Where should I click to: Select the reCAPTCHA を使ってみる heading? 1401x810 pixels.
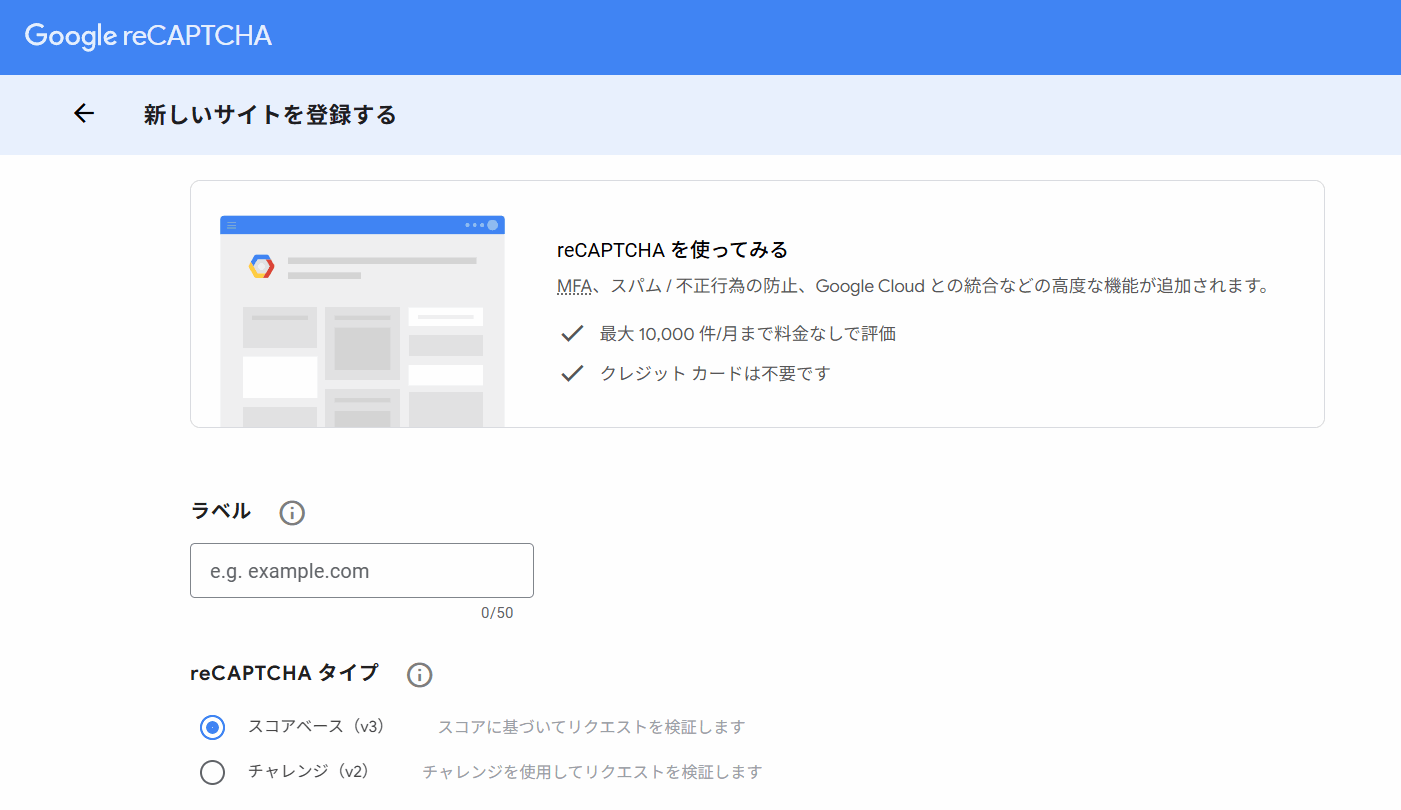(672, 250)
